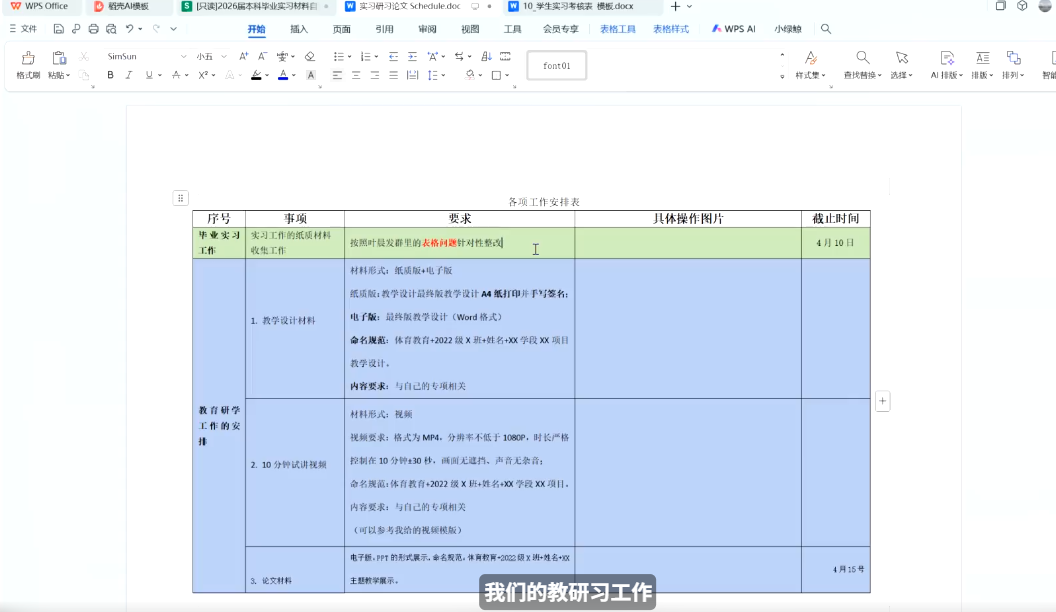Click the AI Layout (AI排版) icon
1056x612 pixels.
pyautogui.click(x=947, y=58)
